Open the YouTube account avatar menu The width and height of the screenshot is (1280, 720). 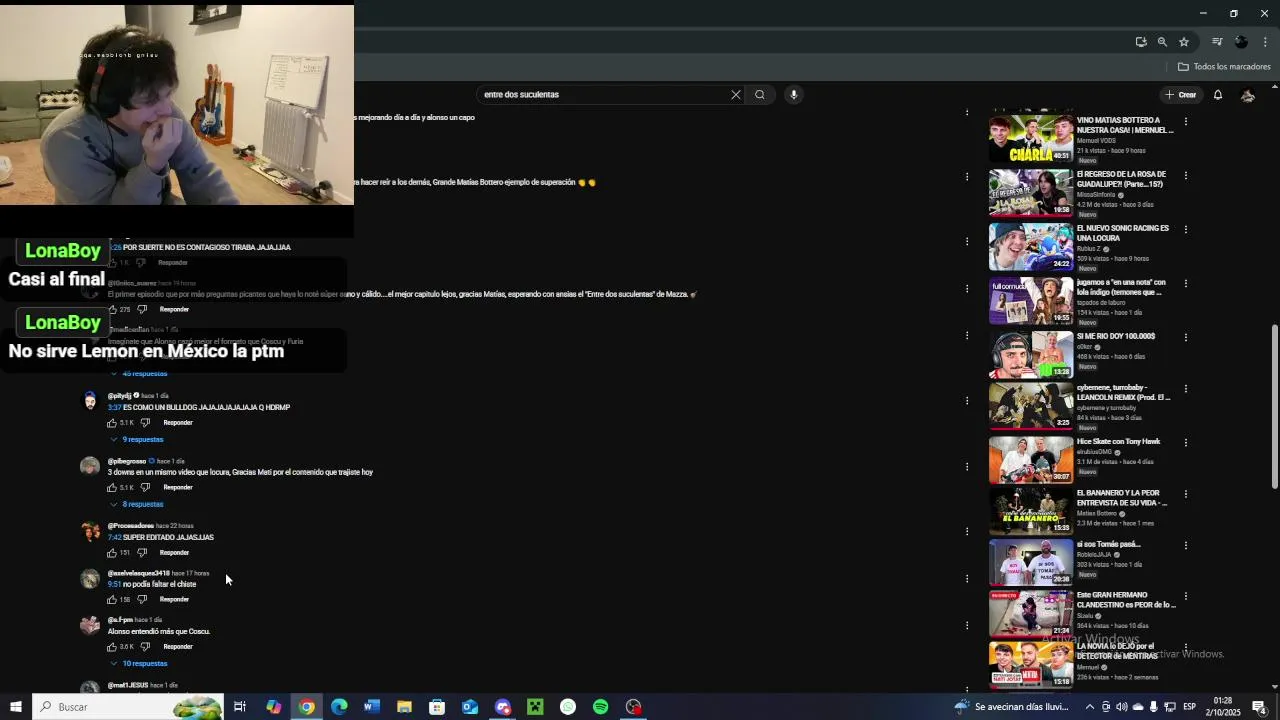pos(1248,95)
